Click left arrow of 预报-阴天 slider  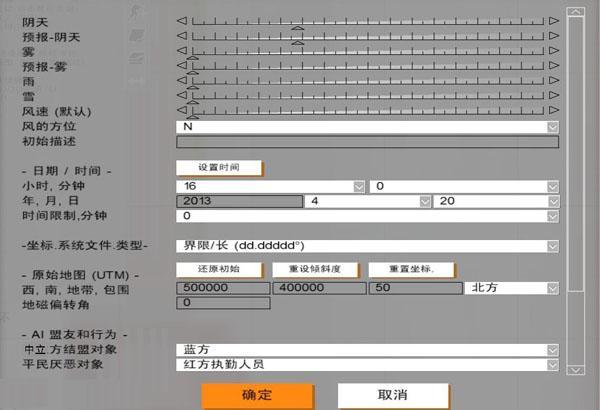pyautogui.click(x=182, y=36)
